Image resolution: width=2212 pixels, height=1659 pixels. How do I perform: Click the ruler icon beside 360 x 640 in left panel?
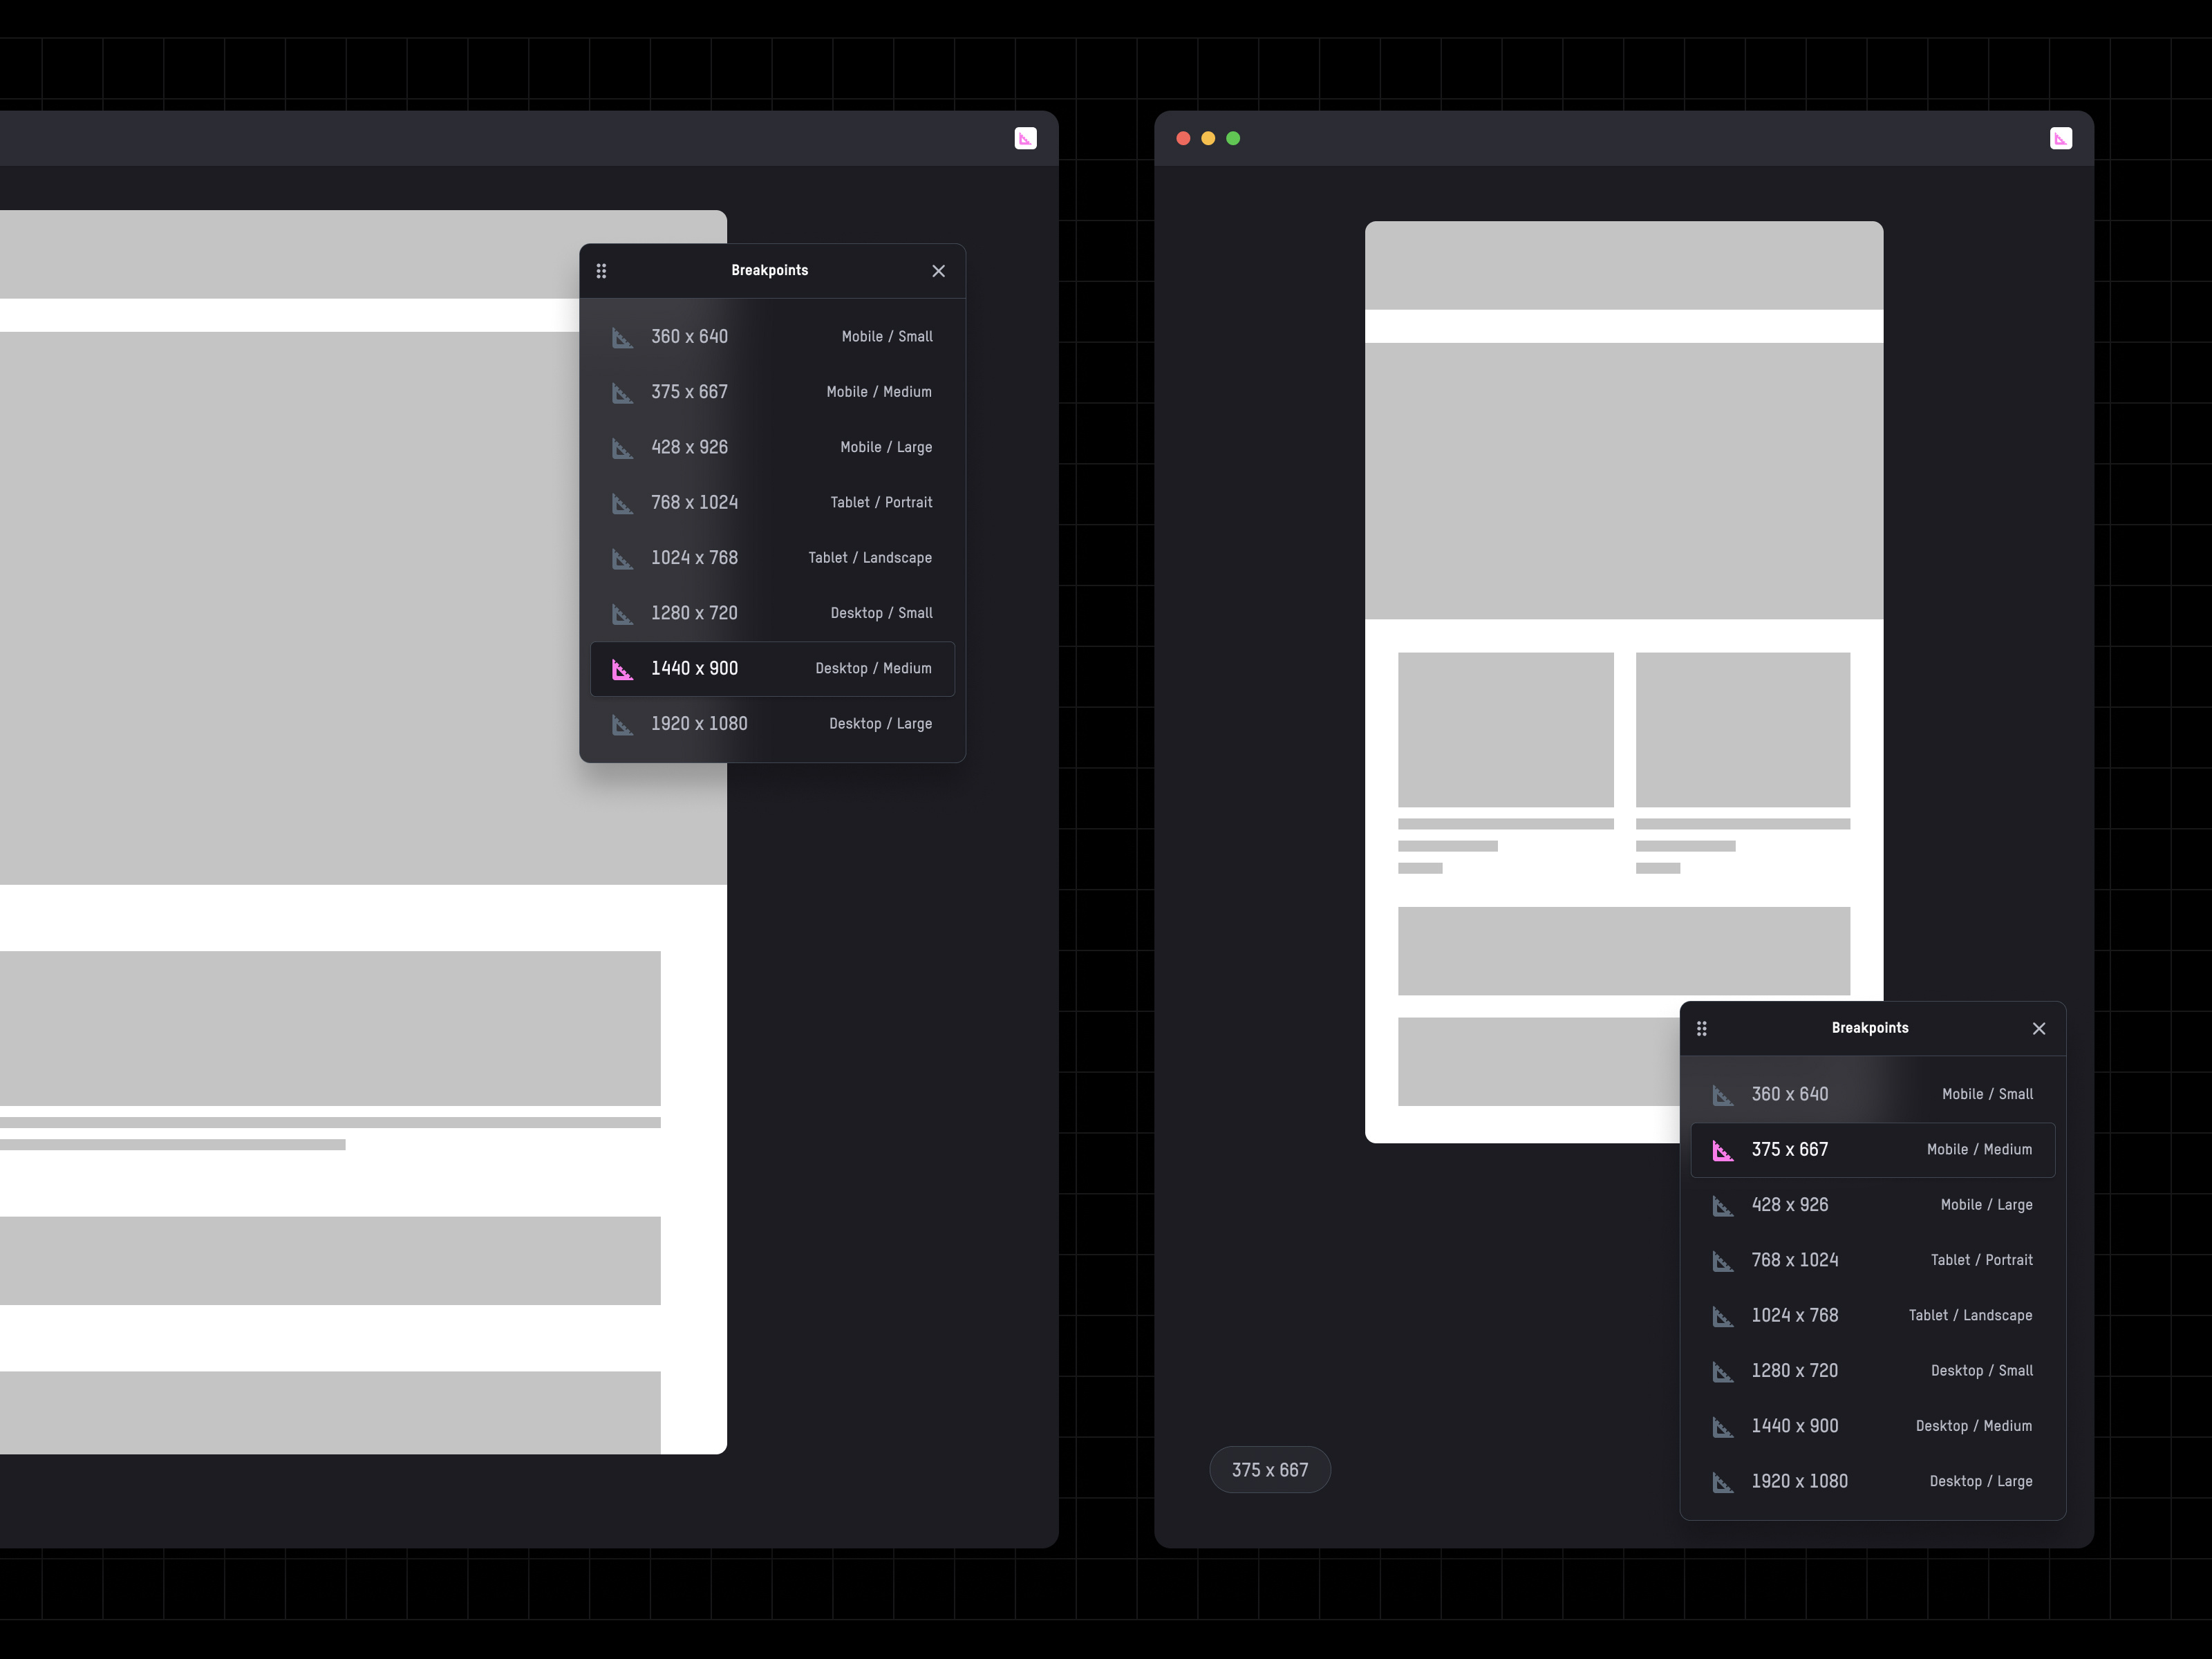pos(622,338)
